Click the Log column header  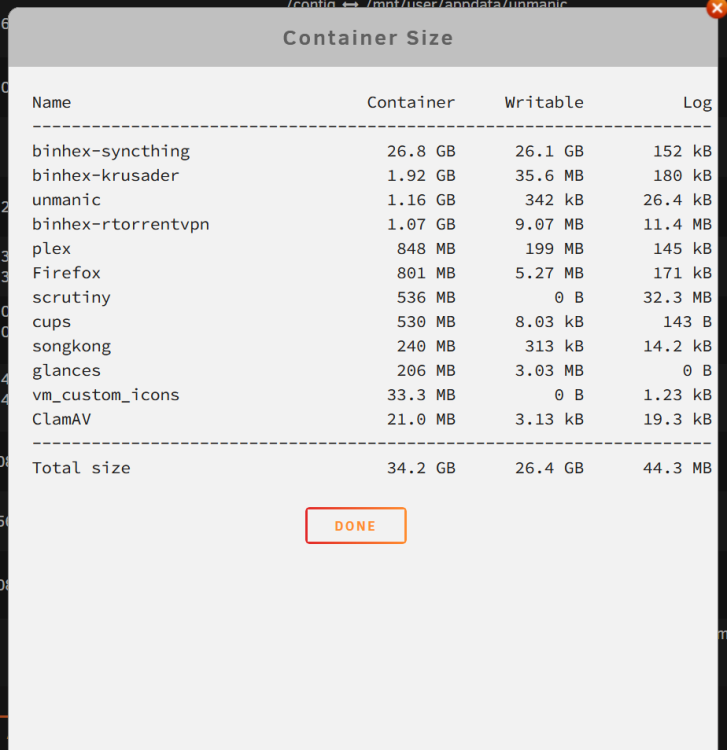click(697, 103)
